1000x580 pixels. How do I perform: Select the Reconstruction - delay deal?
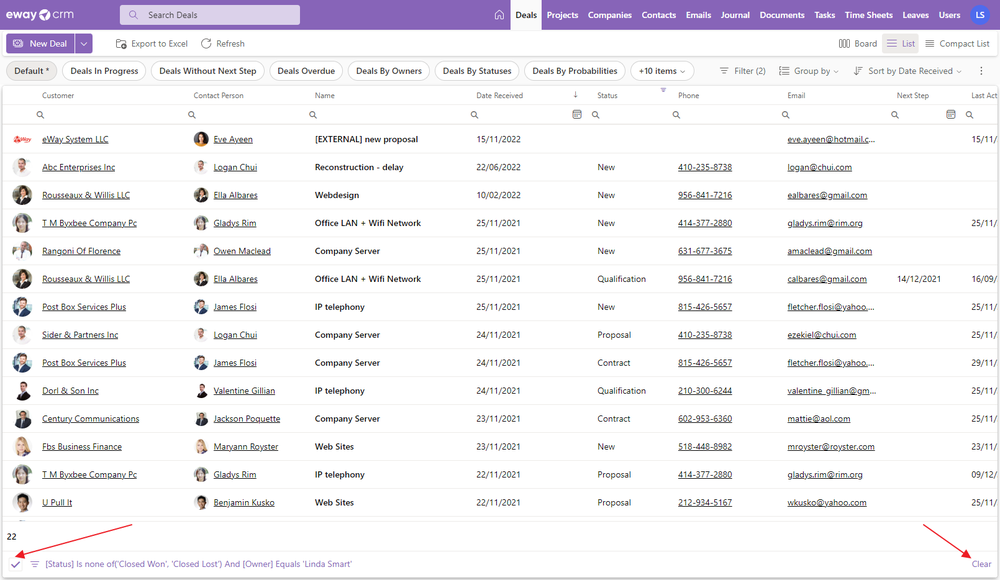359,167
